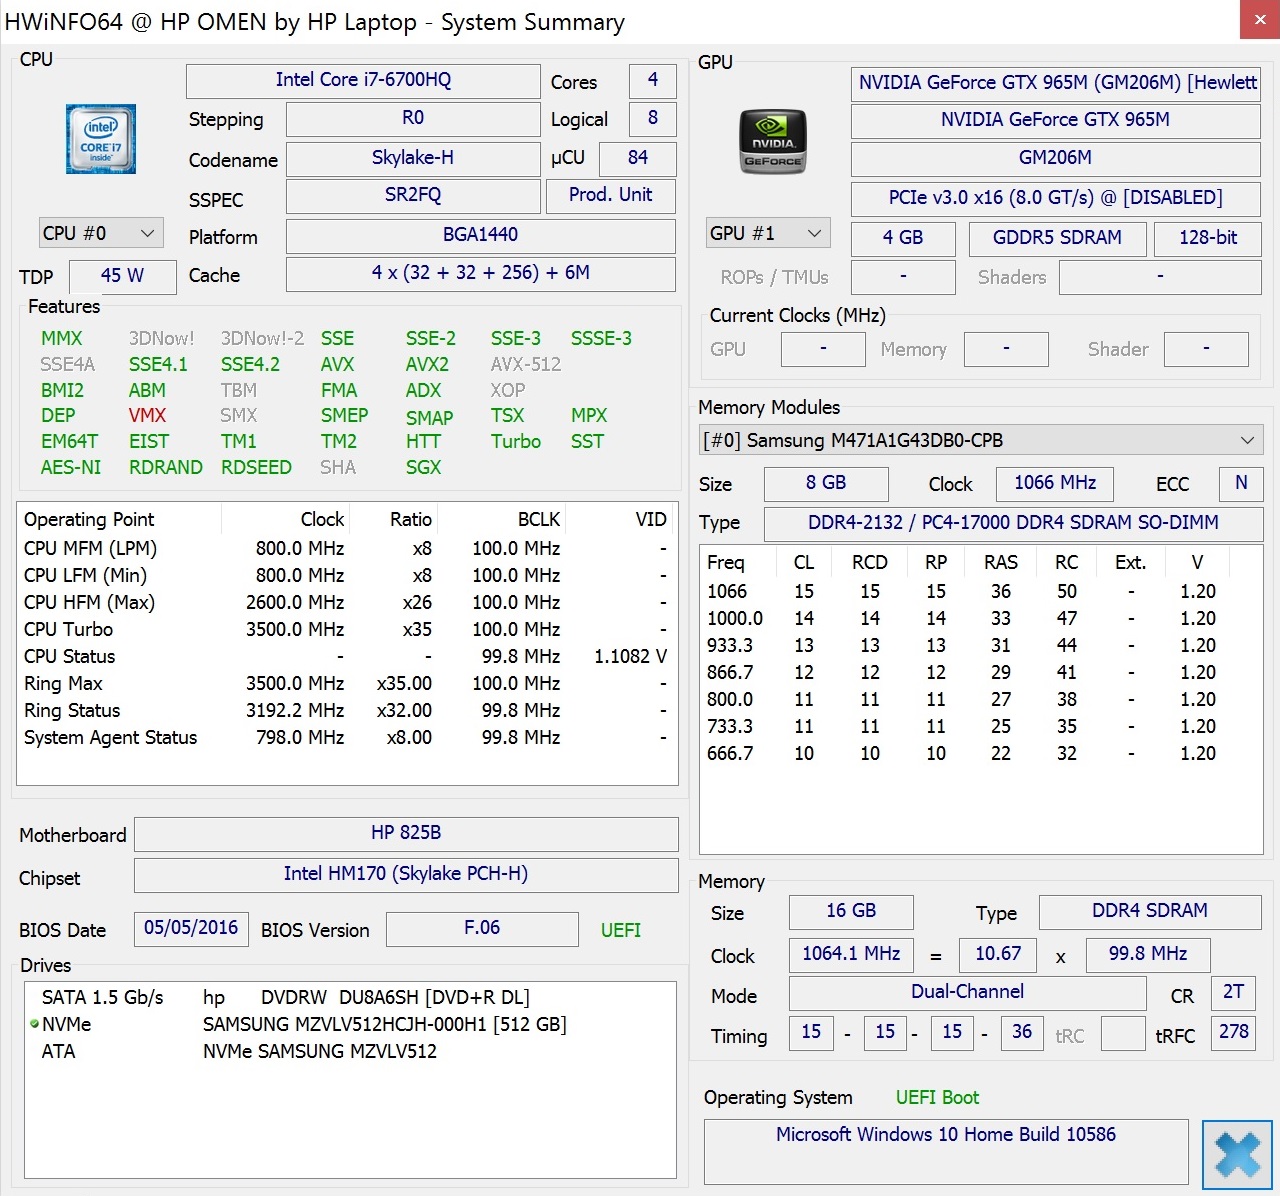Click the HP 825B motherboard field

point(406,834)
